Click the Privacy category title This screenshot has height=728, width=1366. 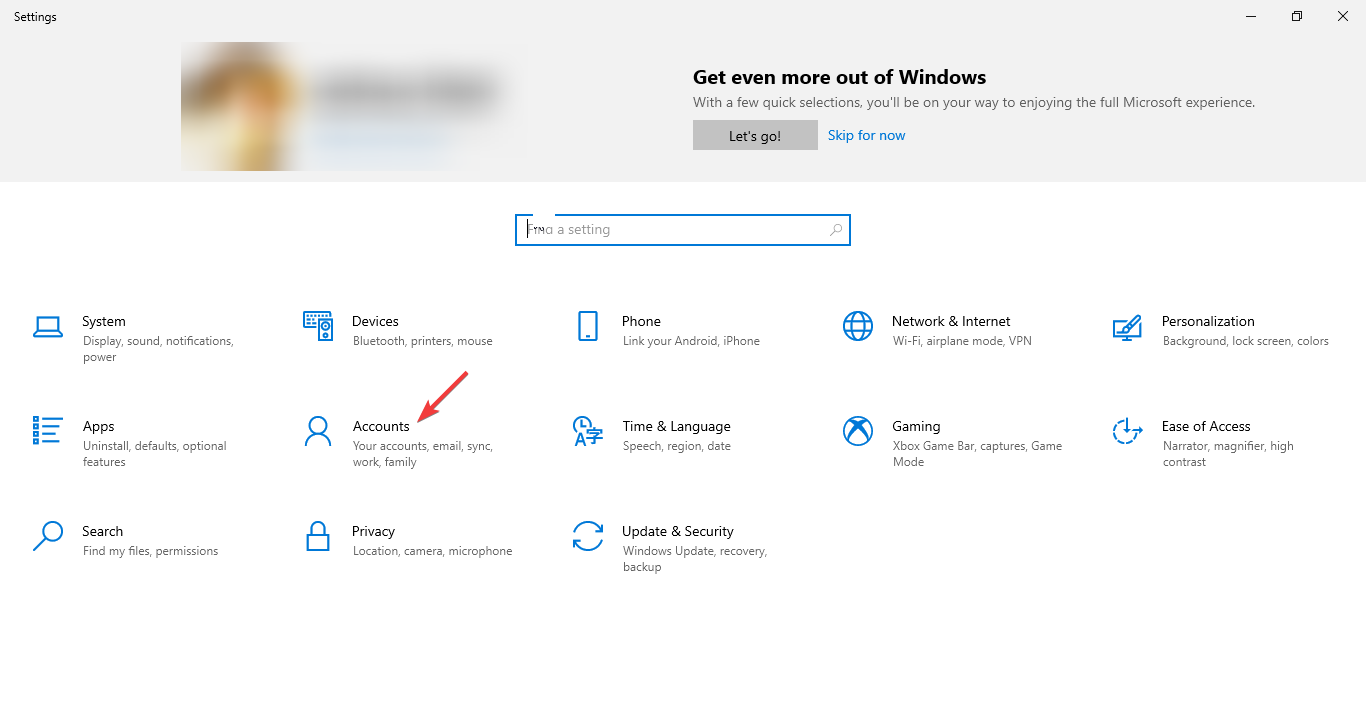[373, 531]
